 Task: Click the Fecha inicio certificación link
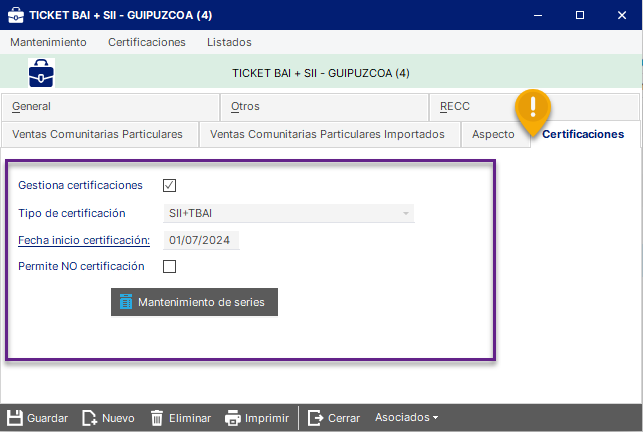click(84, 240)
